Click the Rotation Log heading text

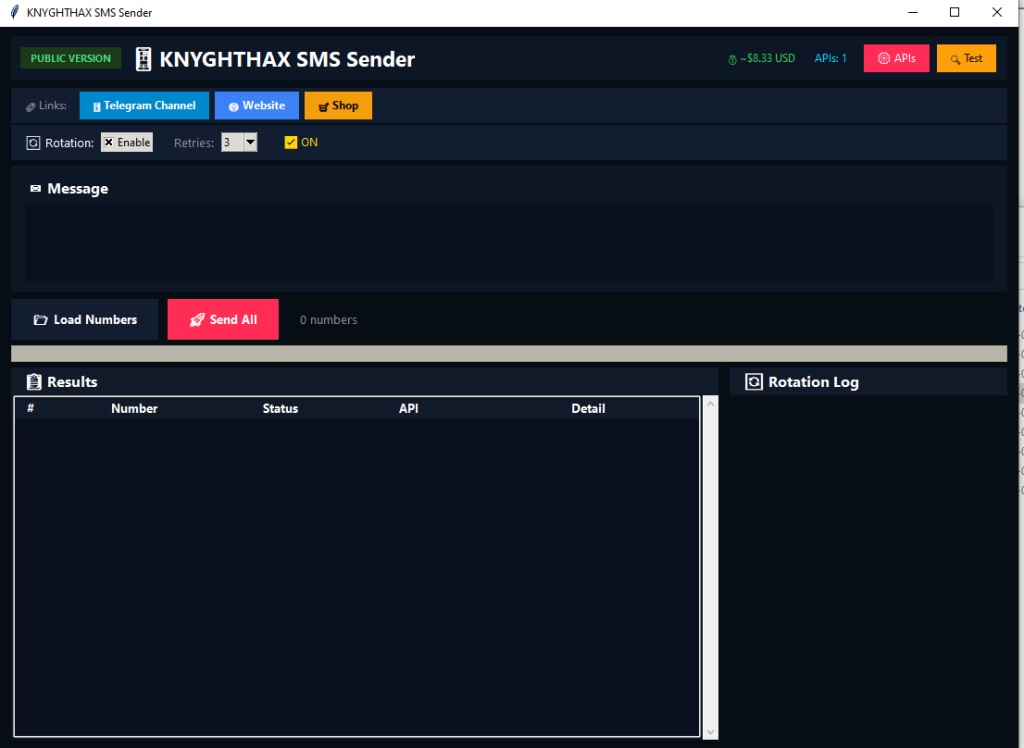point(813,382)
